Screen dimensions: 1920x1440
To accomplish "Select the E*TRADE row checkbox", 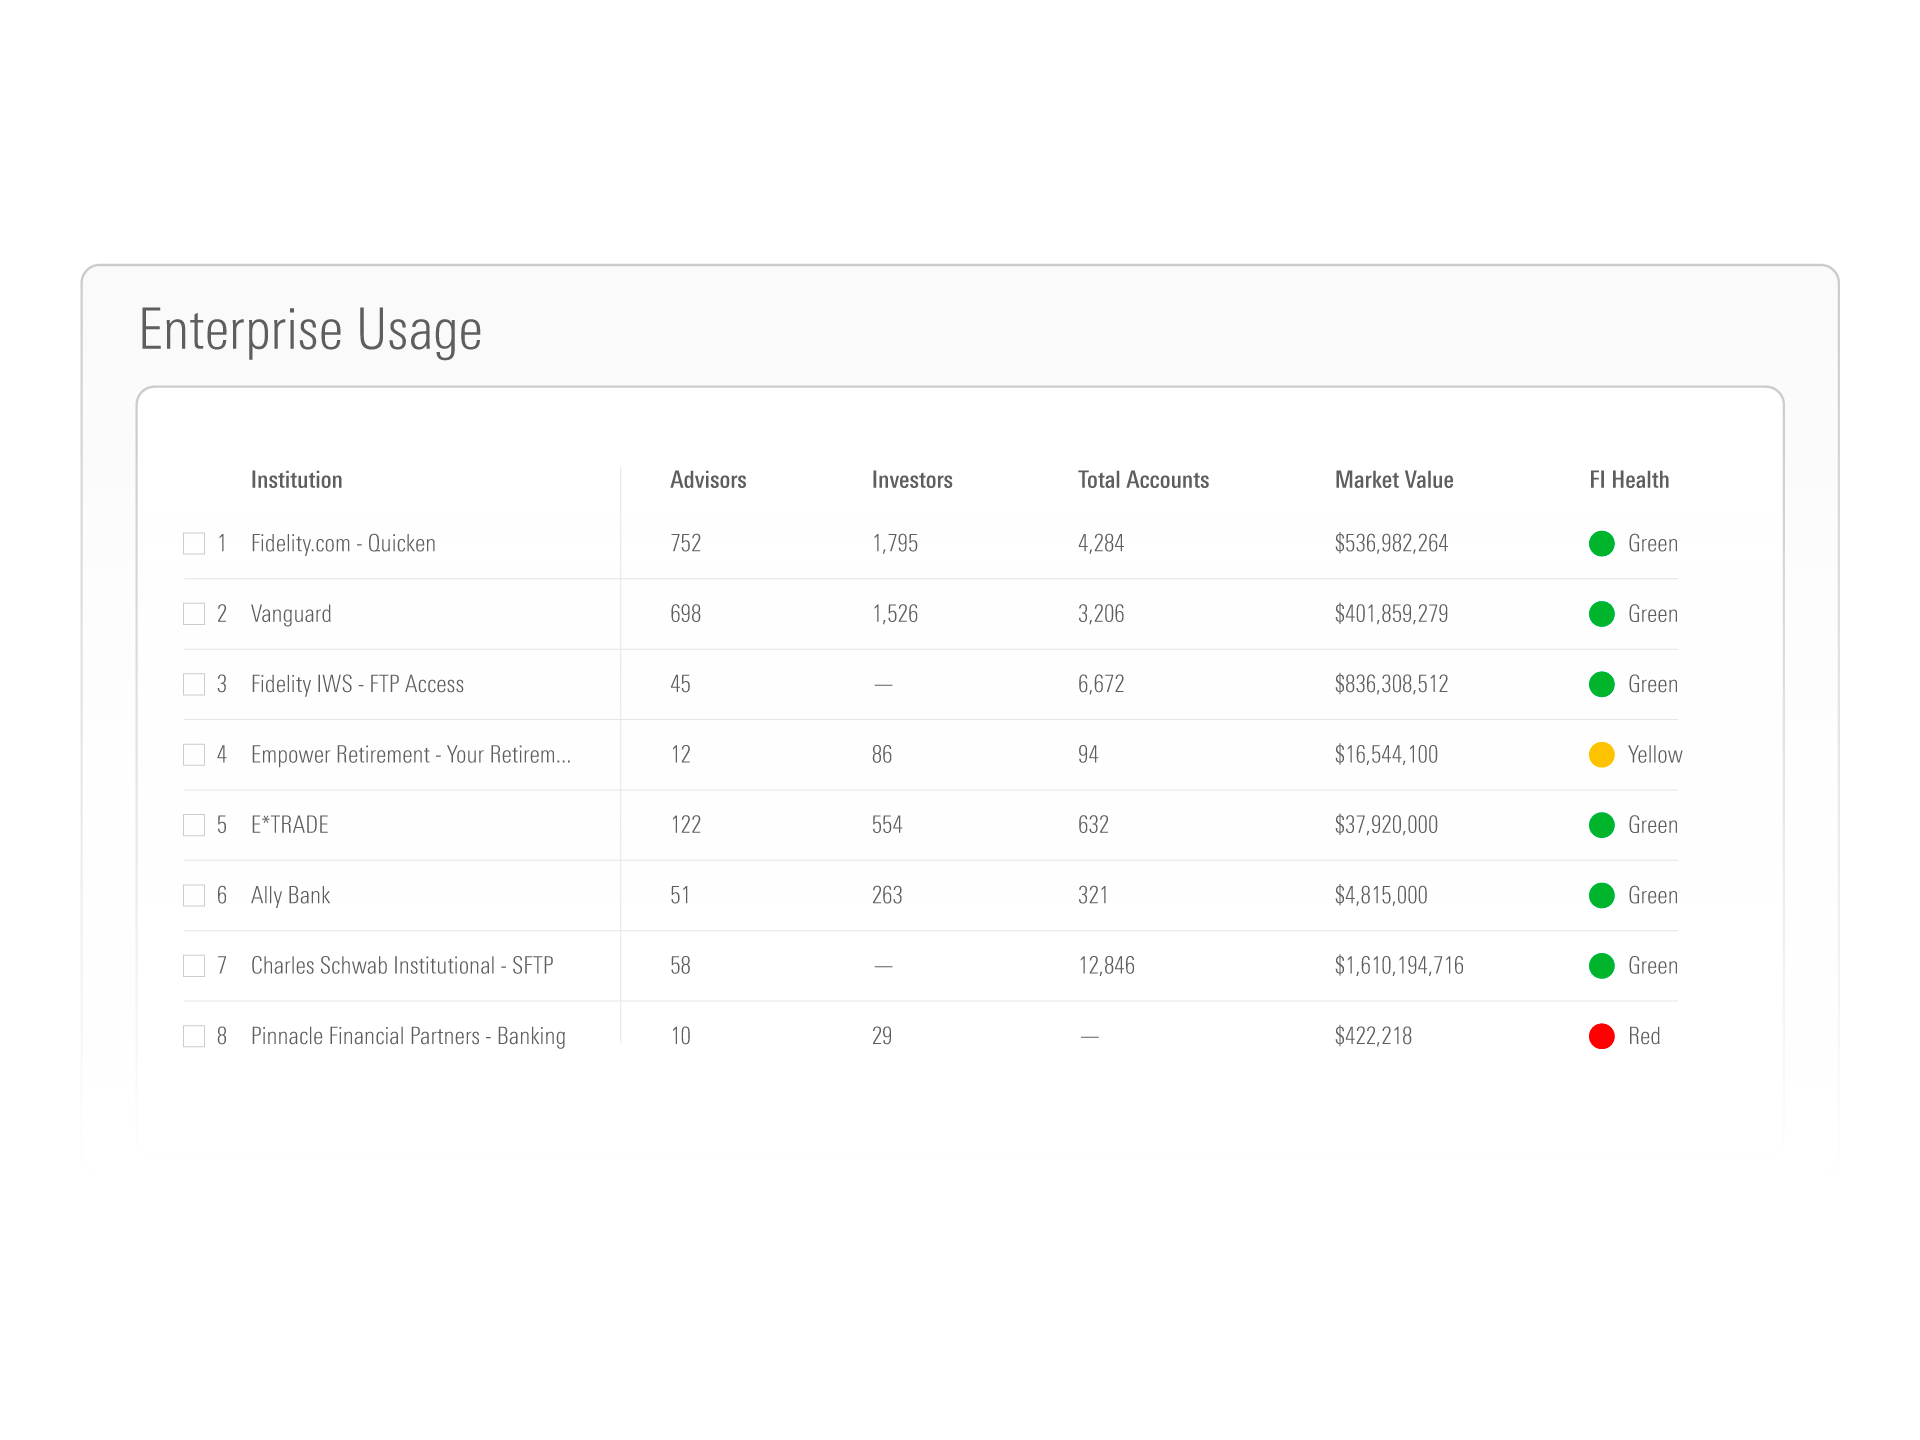I will pos(194,825).
